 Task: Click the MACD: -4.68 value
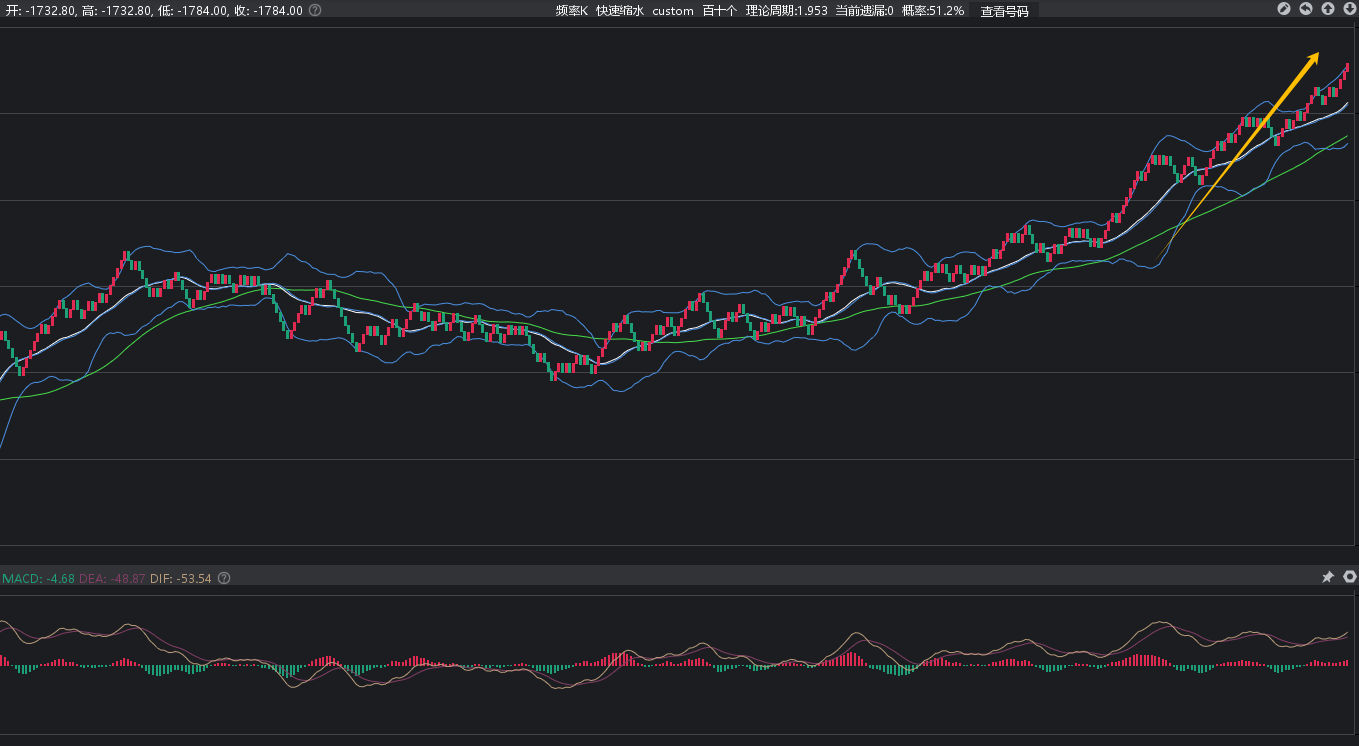click(x=38, y=578)
